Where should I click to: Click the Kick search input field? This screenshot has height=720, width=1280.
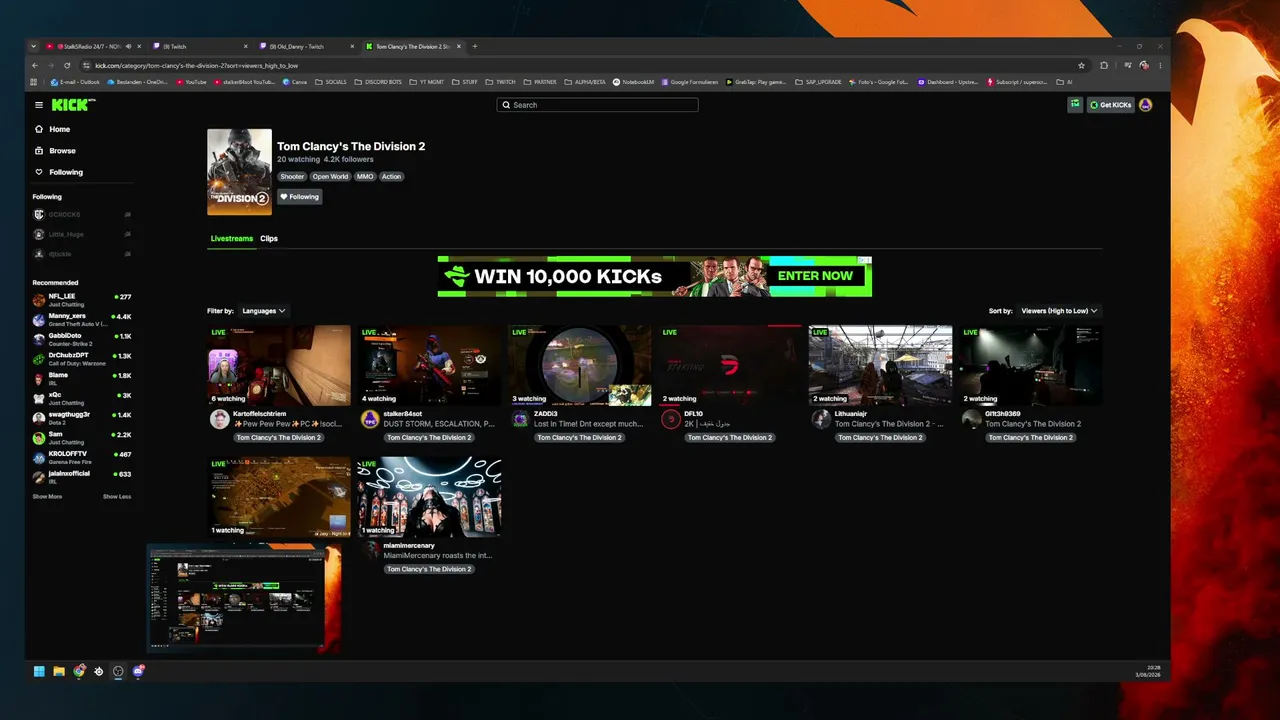[x=598, y=105]
